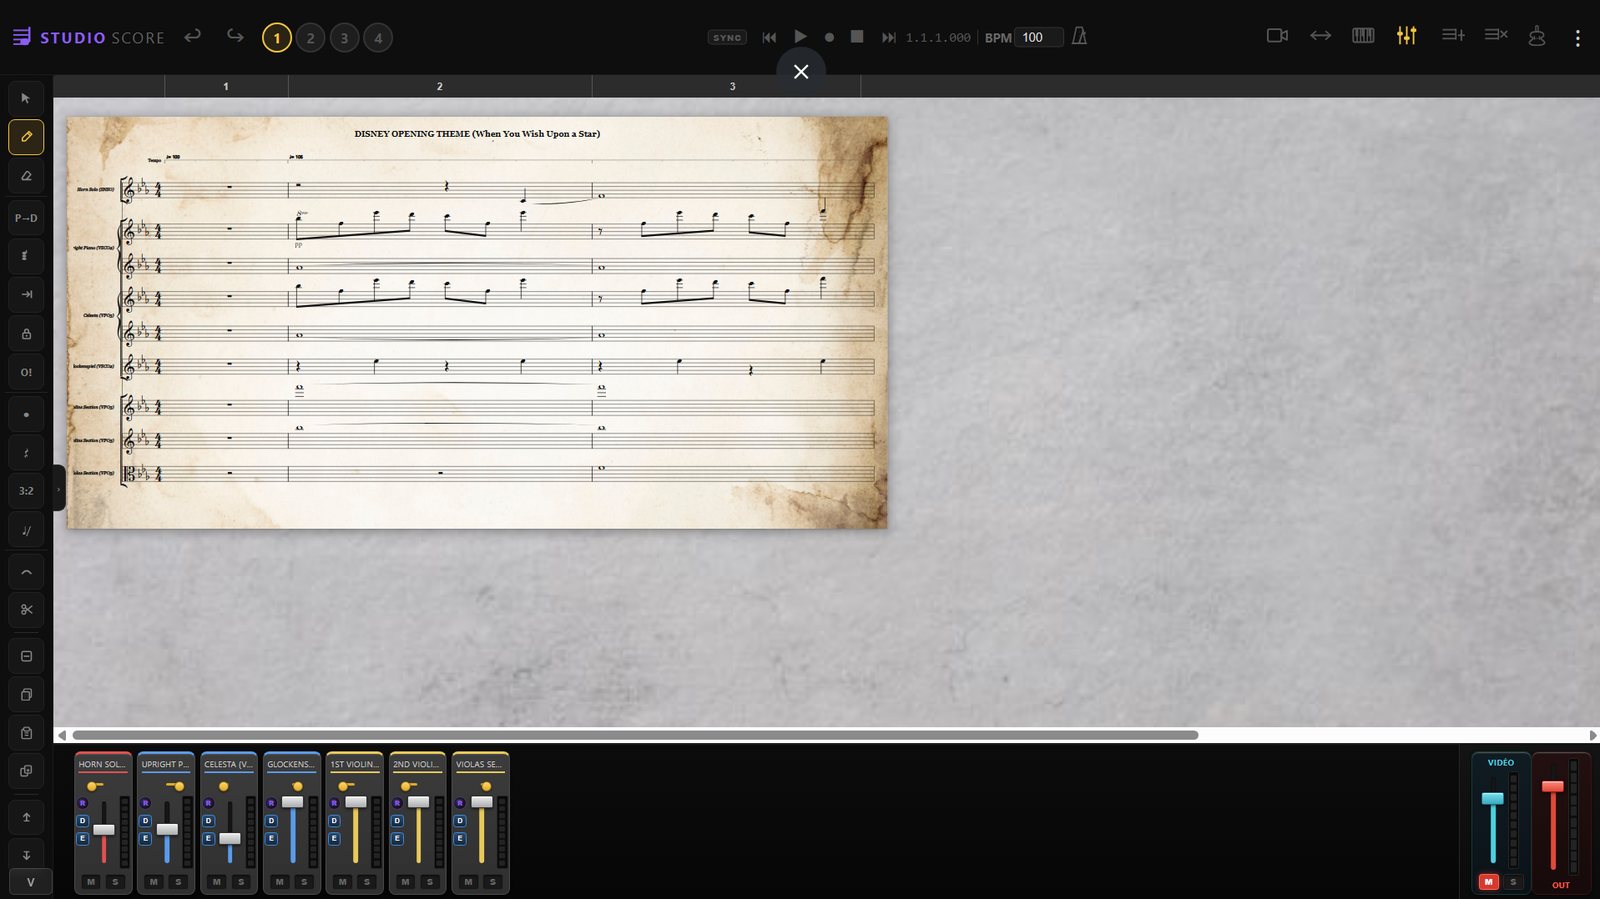Screen dimensions: 1600x899
Task: Click the play button
Action: [800, 36]
